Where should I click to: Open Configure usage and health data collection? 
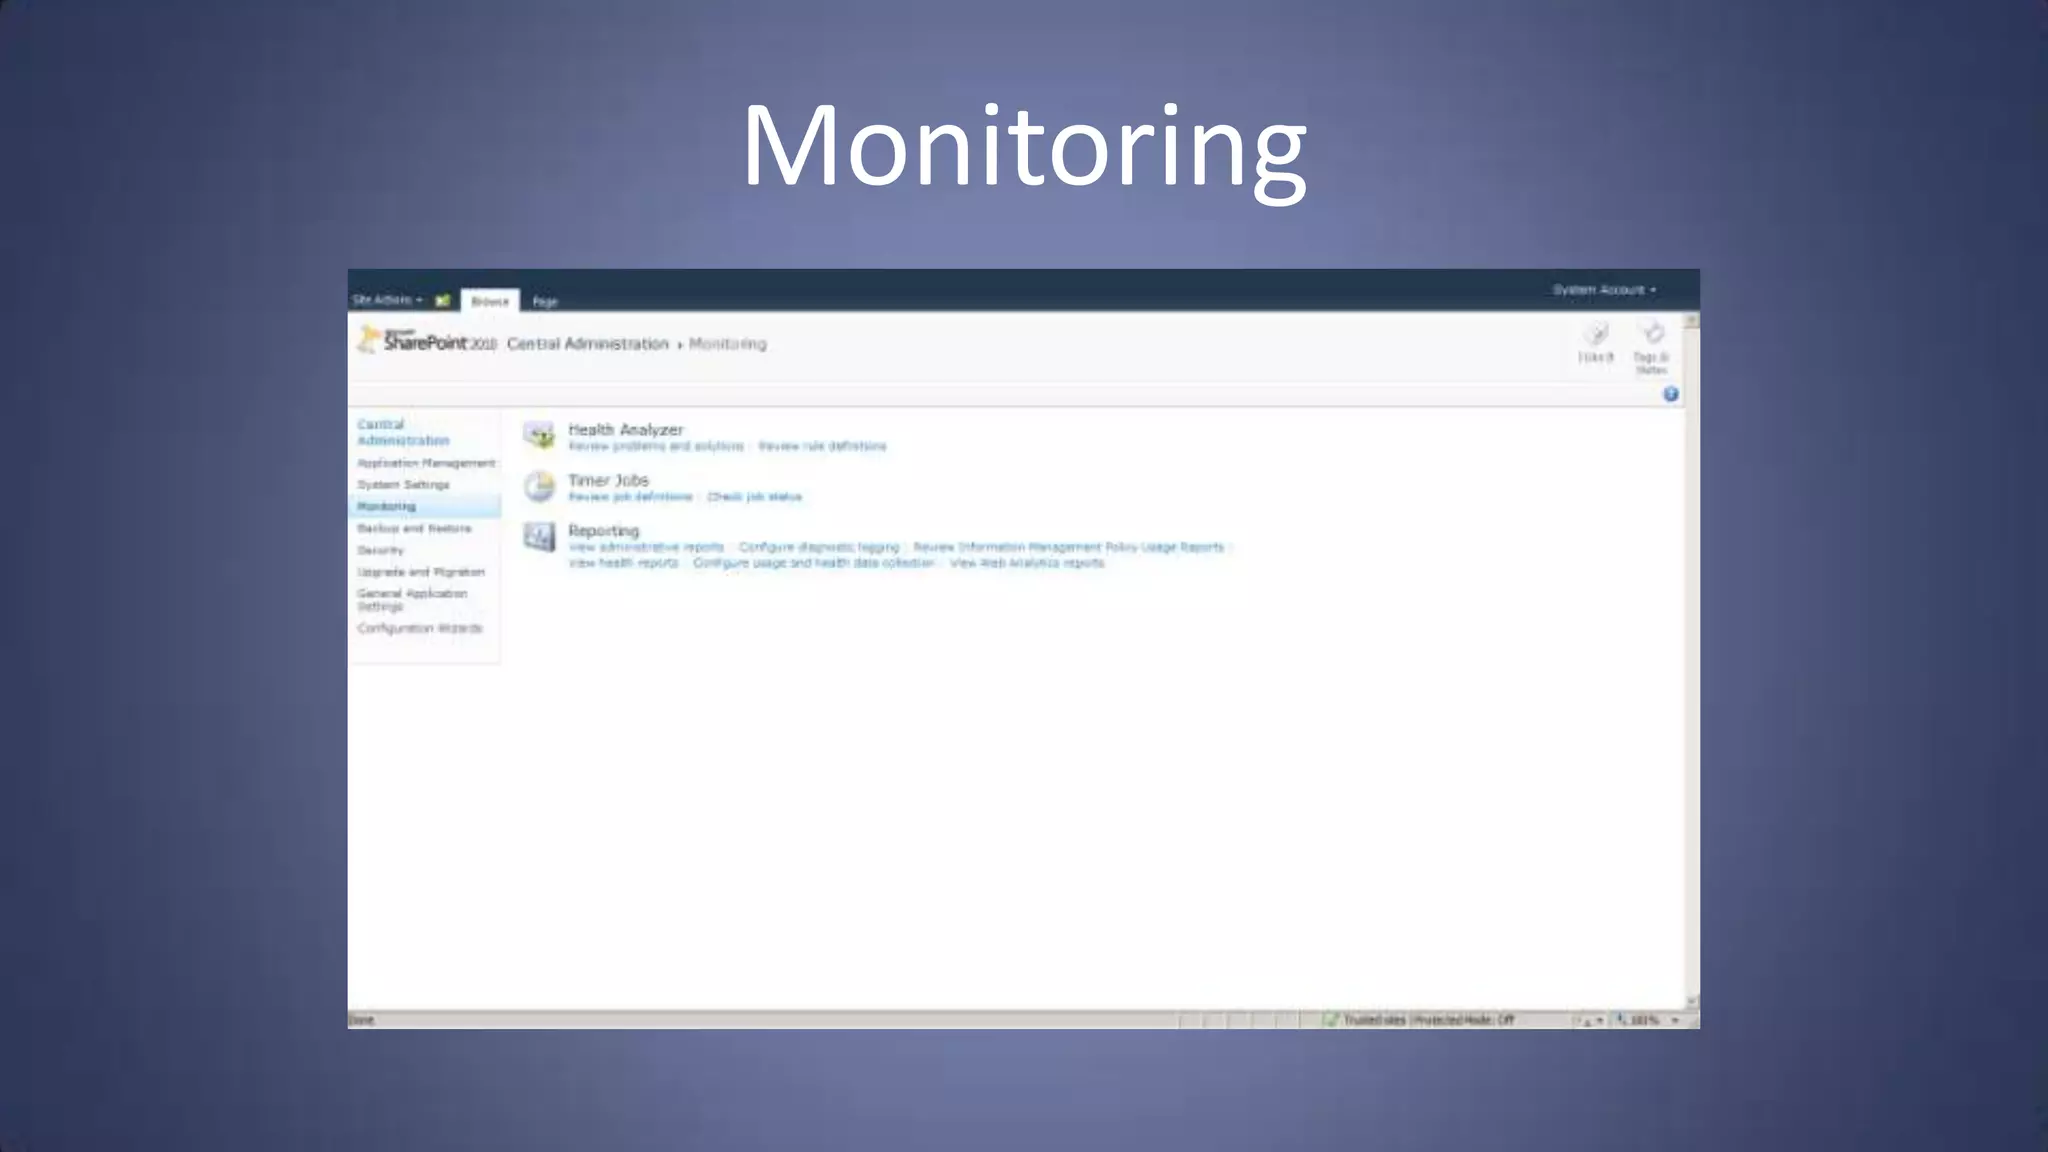tap(813, 563)
